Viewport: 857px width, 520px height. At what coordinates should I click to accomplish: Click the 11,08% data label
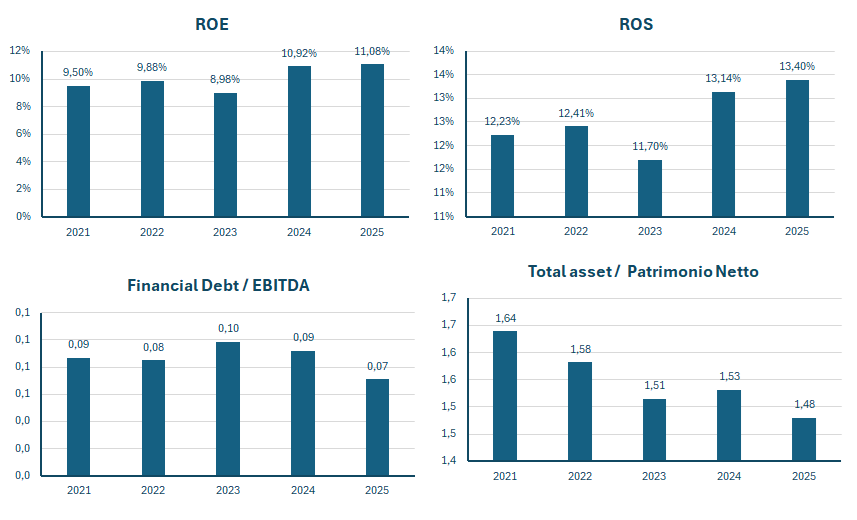pyautogui.click(x=372, y=51)
